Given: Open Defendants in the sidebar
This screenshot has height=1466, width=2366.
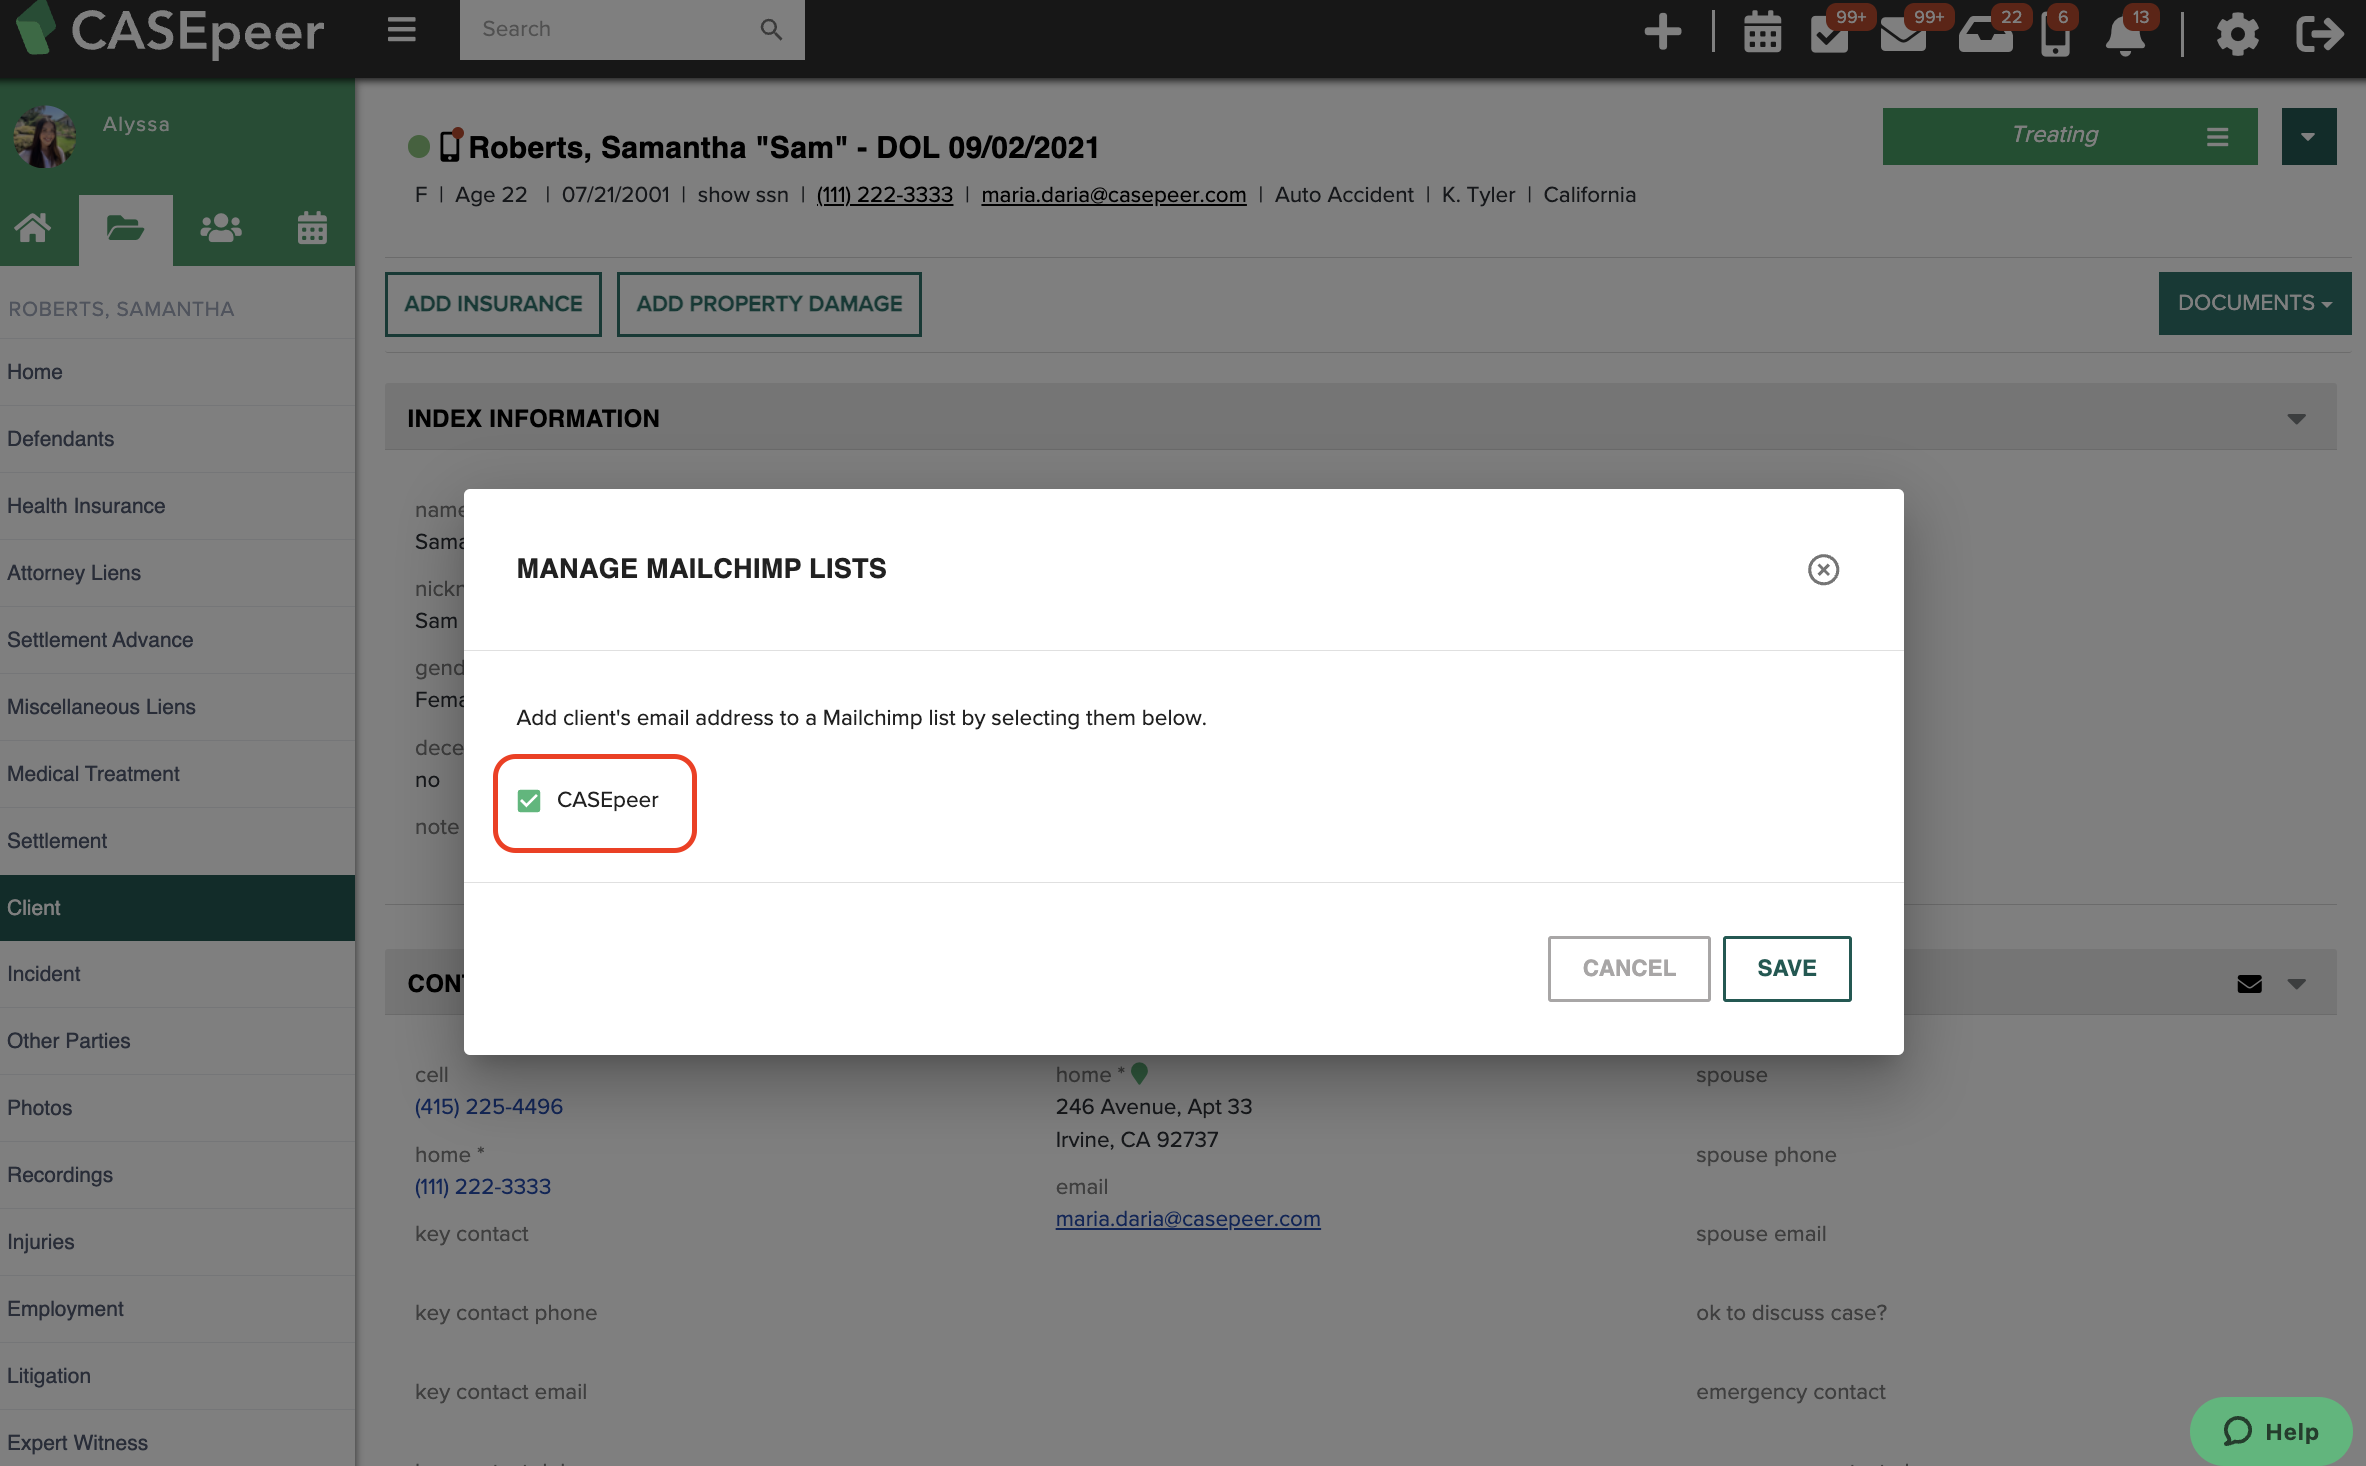Looking at the screenshot, I should click(x=177, y=439).
